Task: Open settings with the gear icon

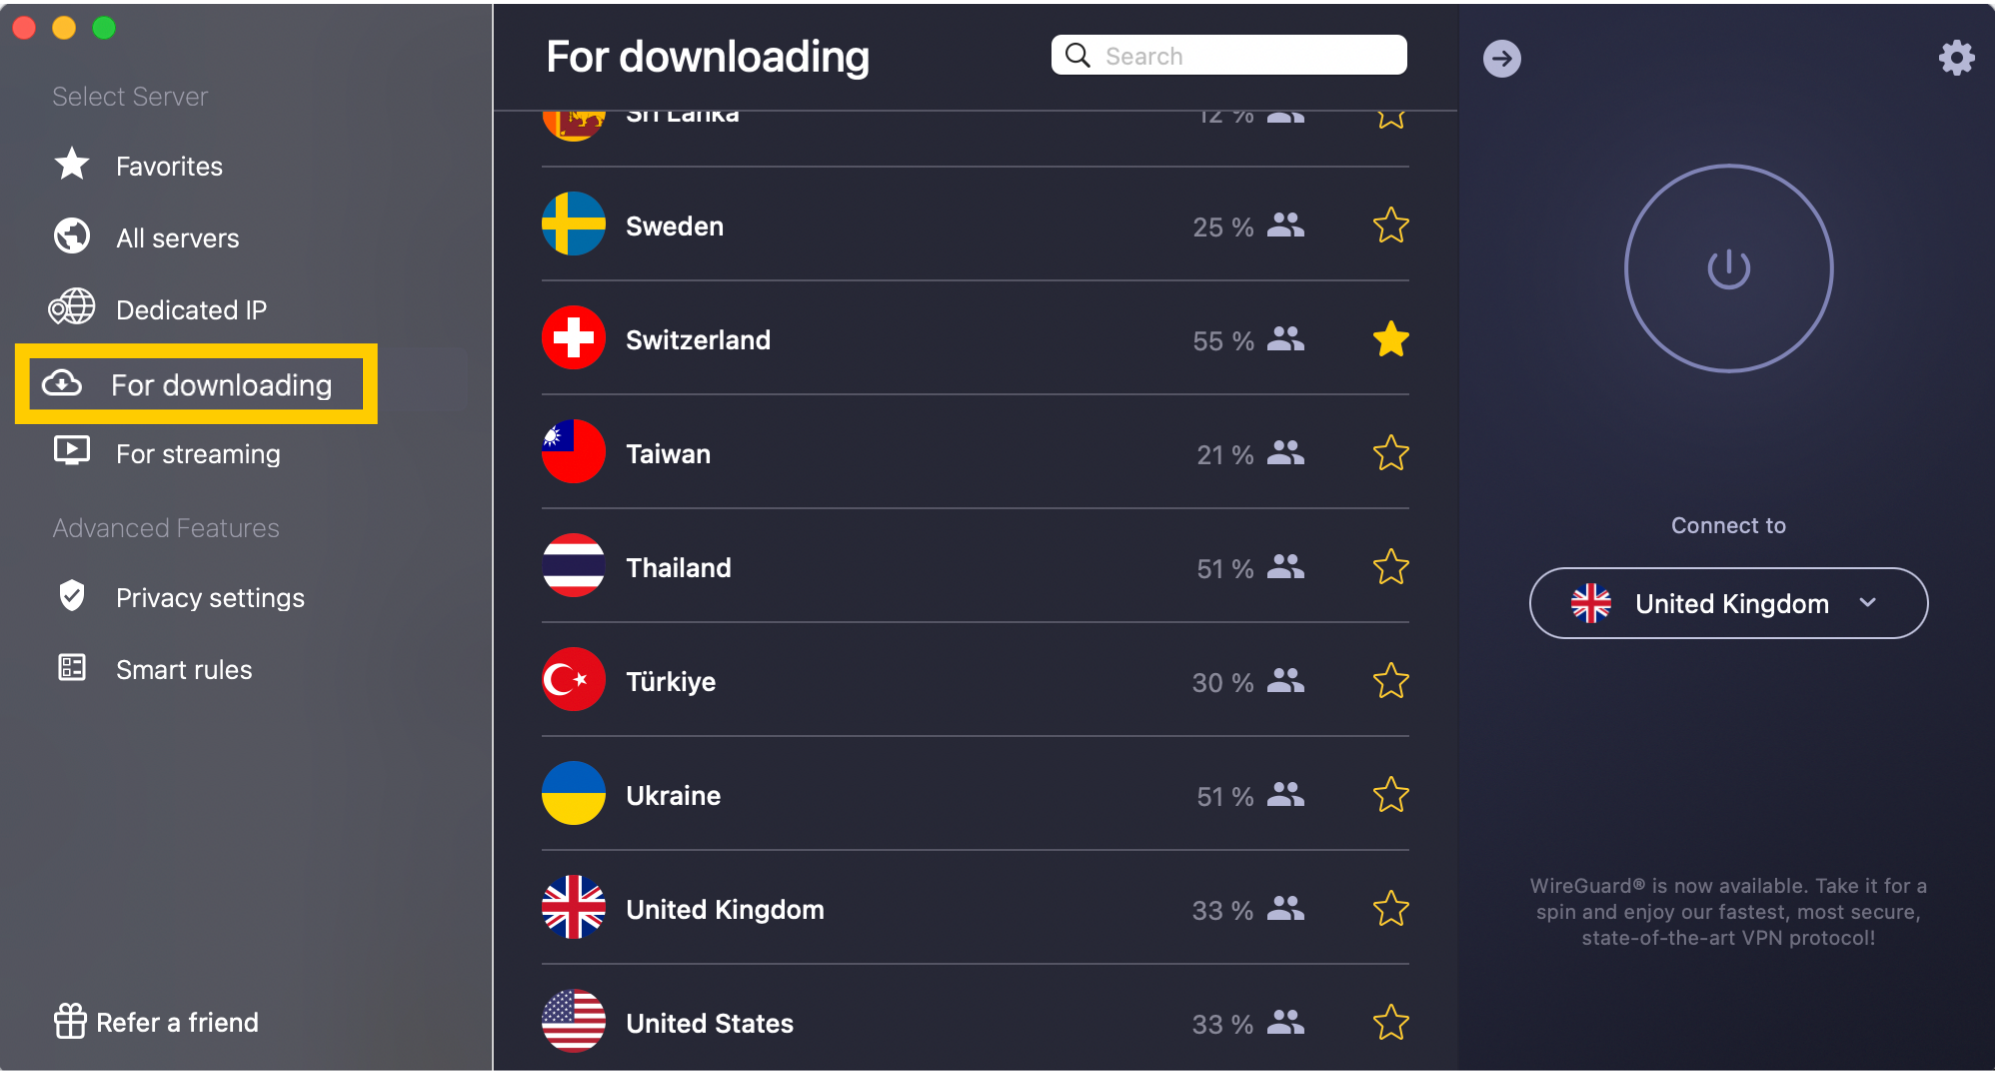Action: click(1956, 58)
